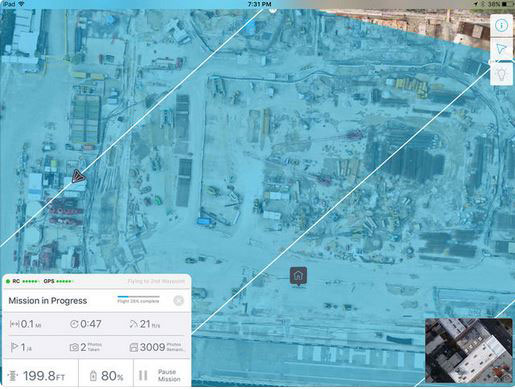
Task: Select the white waypoint handle at top edge
Action: (x=273, y=11)
